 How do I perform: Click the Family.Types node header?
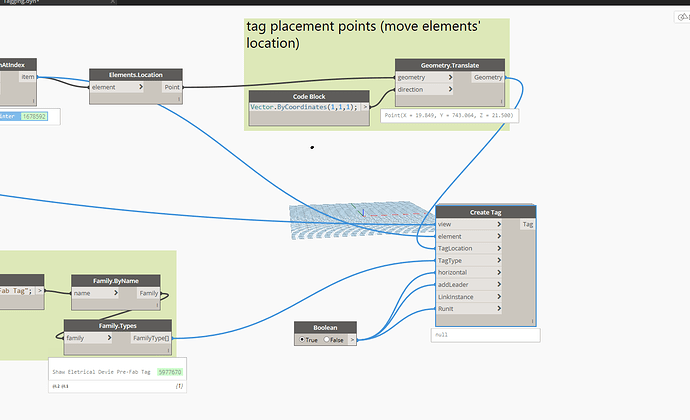coord(117,326)
